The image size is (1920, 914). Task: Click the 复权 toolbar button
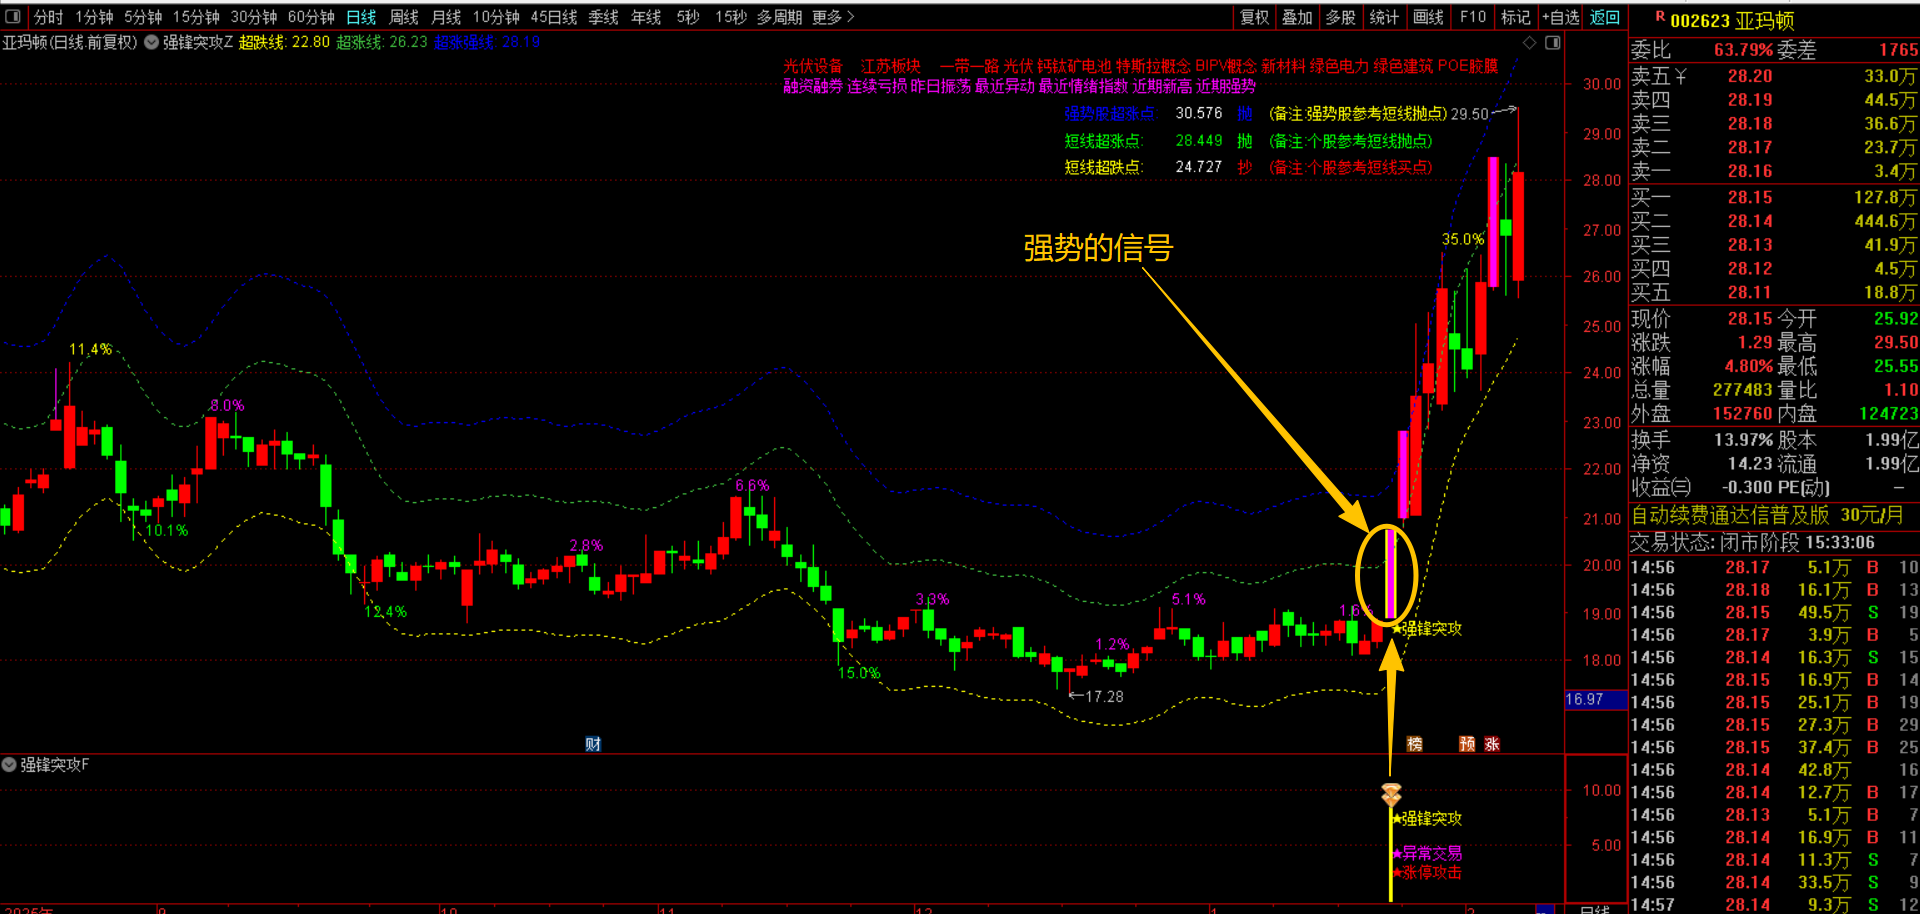click(1255, 17)
